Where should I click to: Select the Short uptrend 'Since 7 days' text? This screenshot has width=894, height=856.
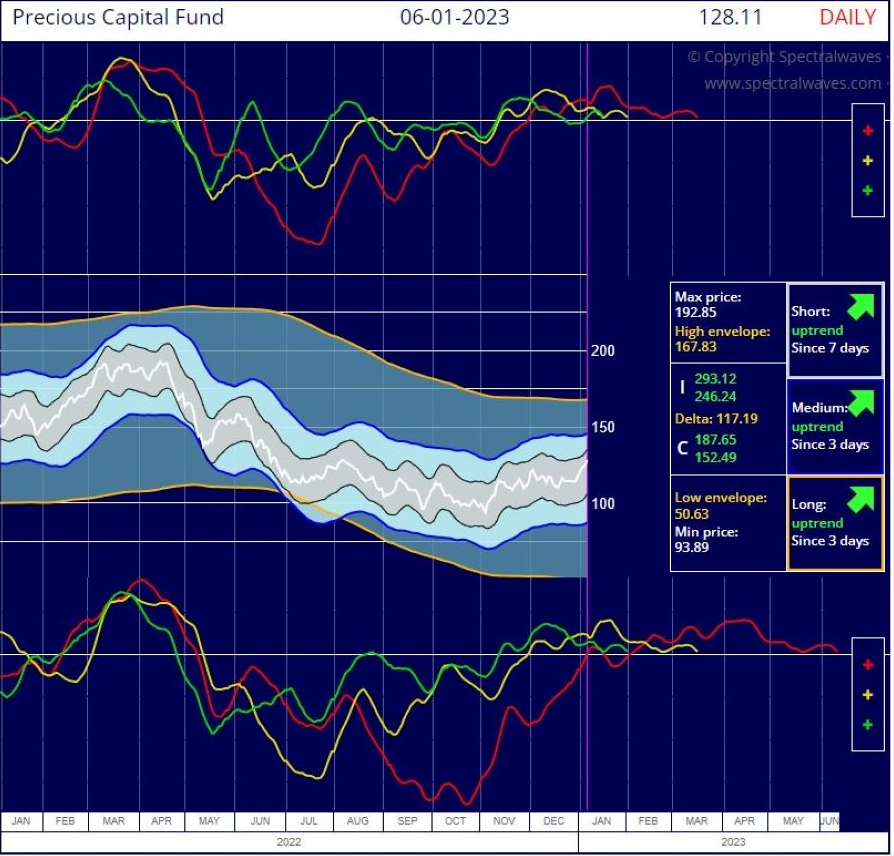[x=830, y=348]
